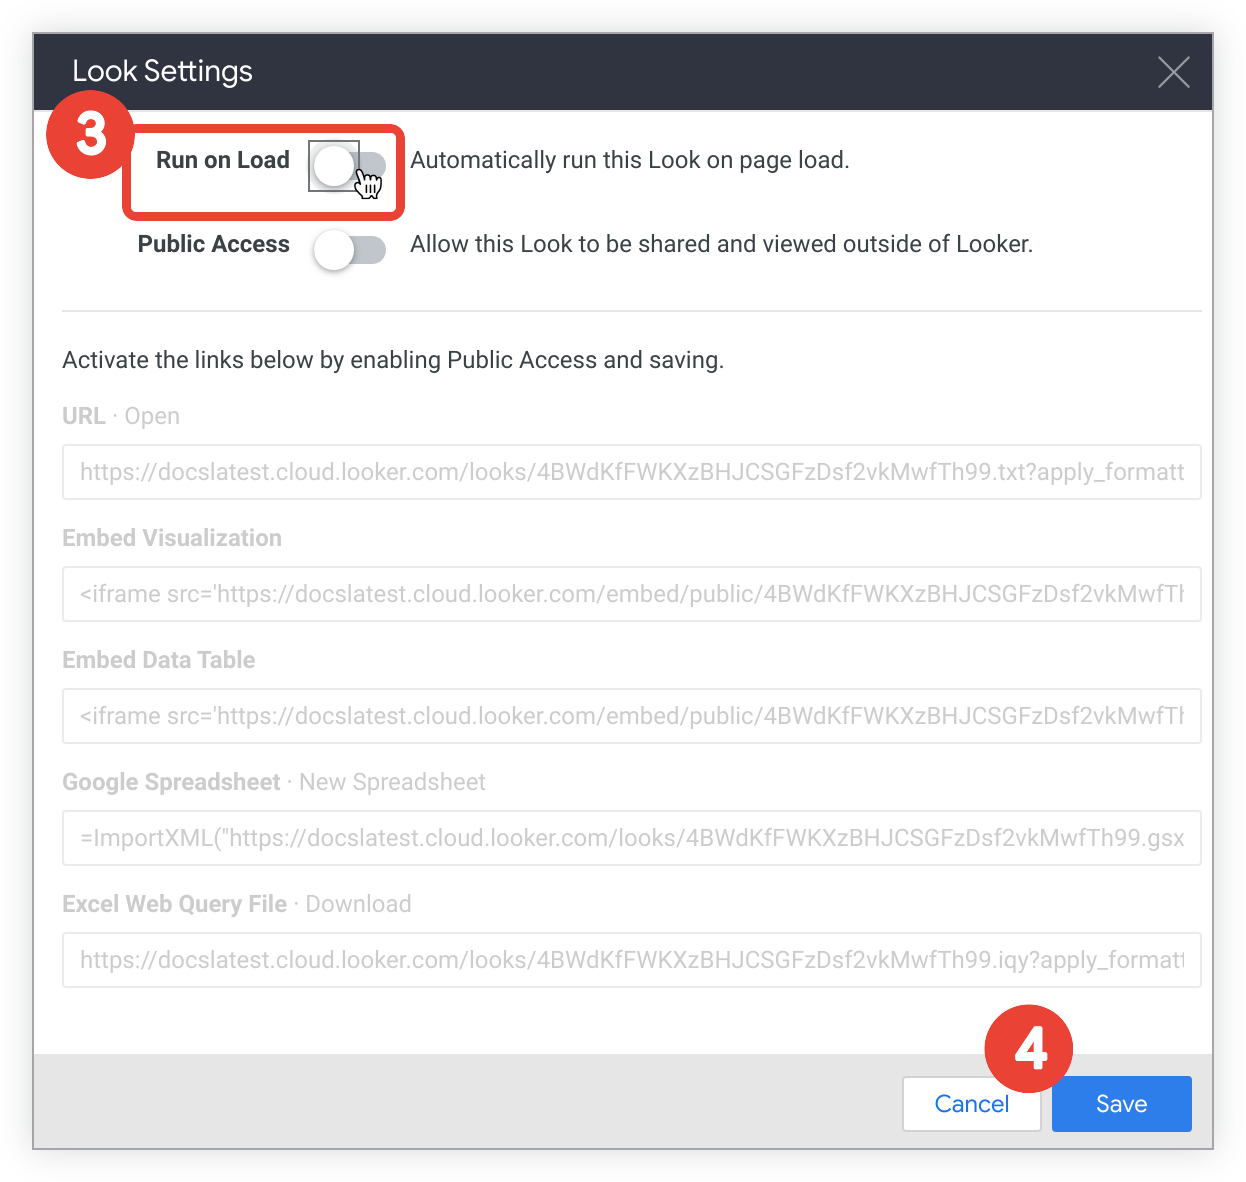This screenshot has width=1246, height=1182.
Task: Enable the Public Access switch
Action: pyautogui.click(x=348, y=250)
